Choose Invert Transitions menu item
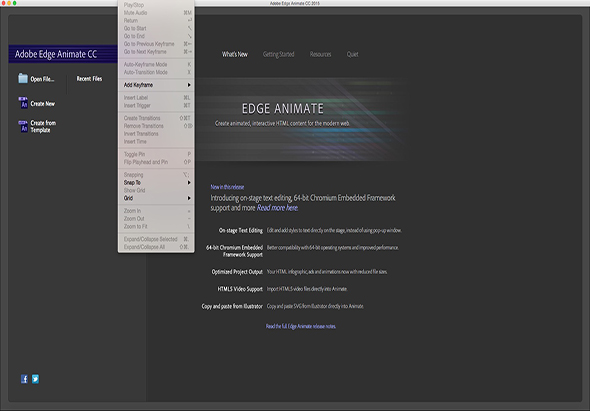Viewport: 590px width, 411px height. pos(156,134)
